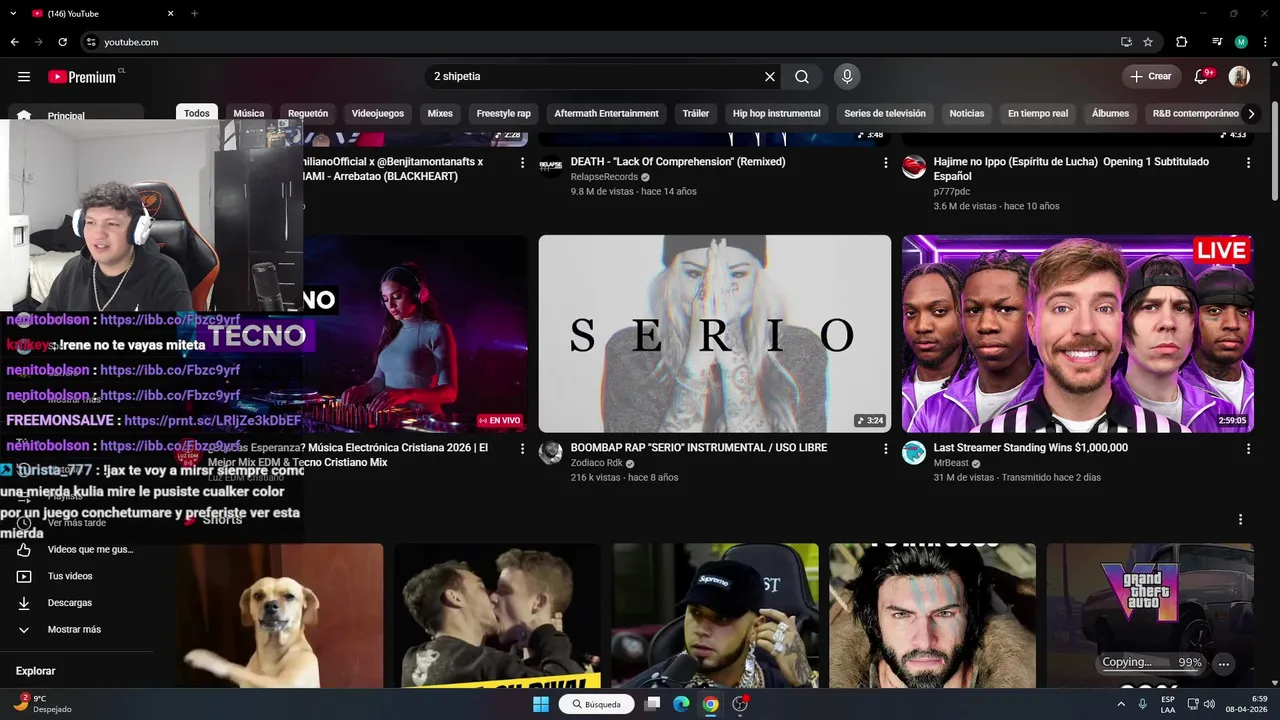Open the bearded warrior Short thumbnail
1280x720 pixels.
[x=932, y=616]
